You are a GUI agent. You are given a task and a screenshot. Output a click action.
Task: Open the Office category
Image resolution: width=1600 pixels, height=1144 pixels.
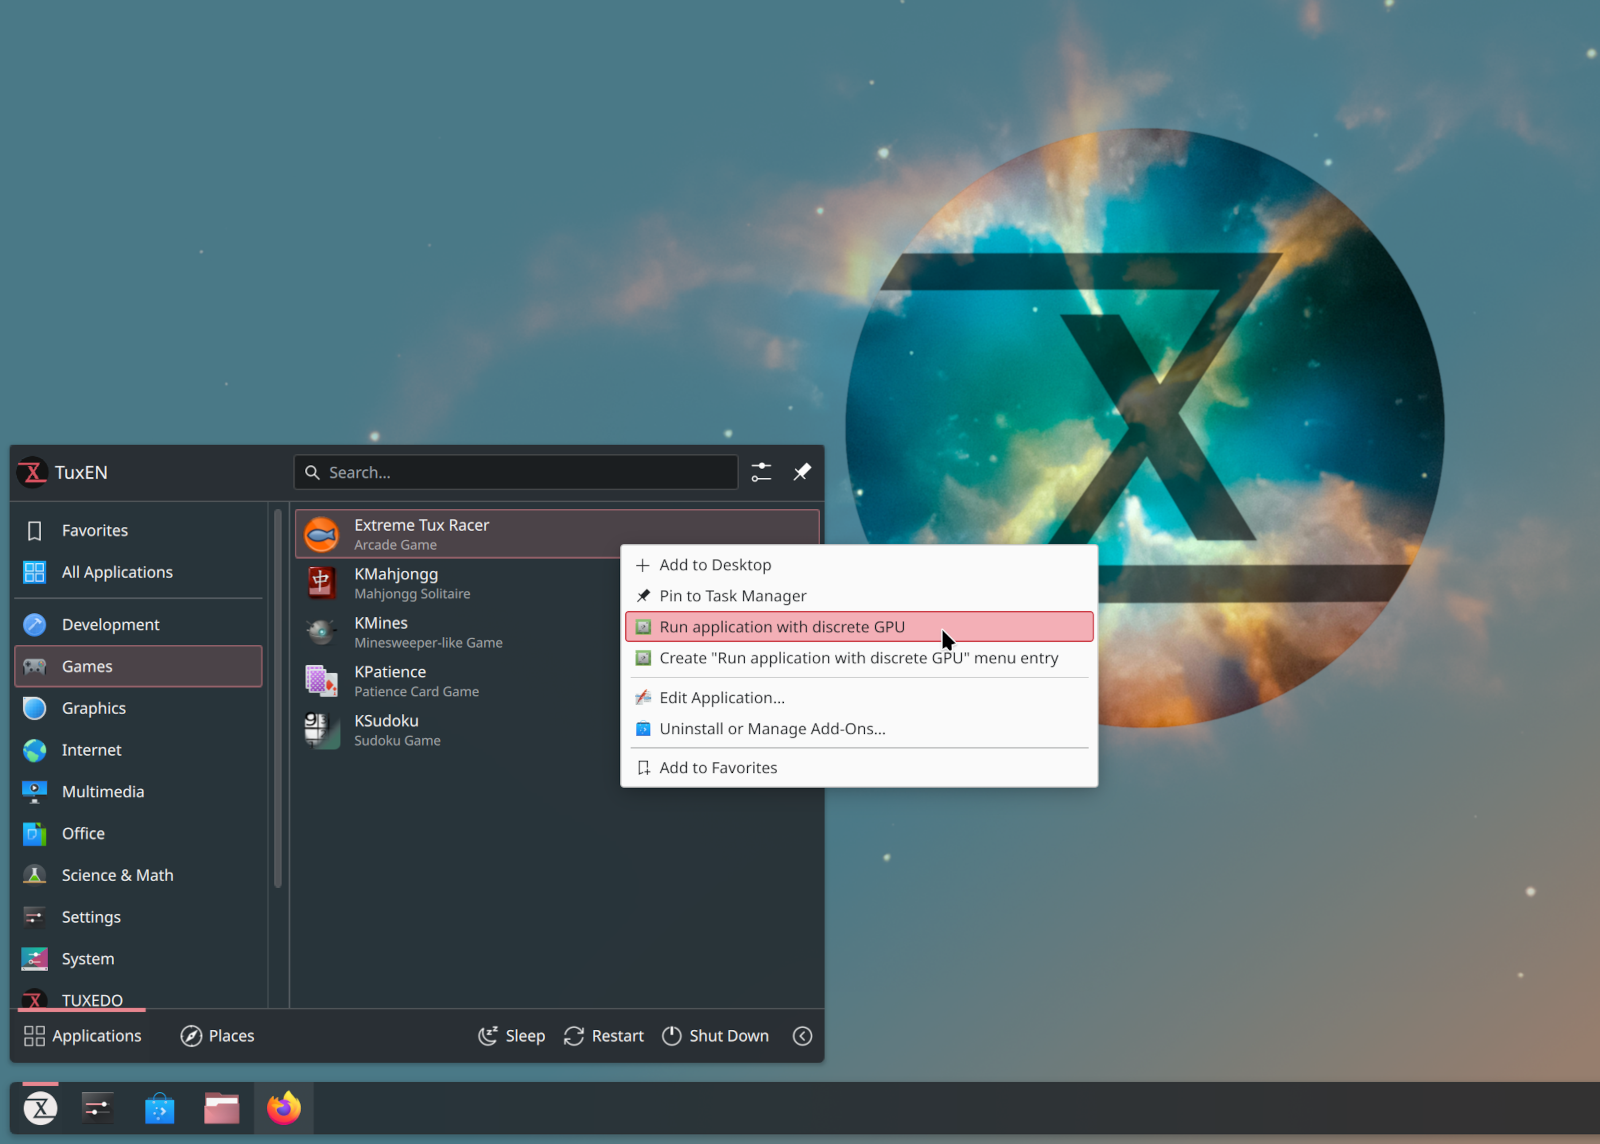(138, 833)
